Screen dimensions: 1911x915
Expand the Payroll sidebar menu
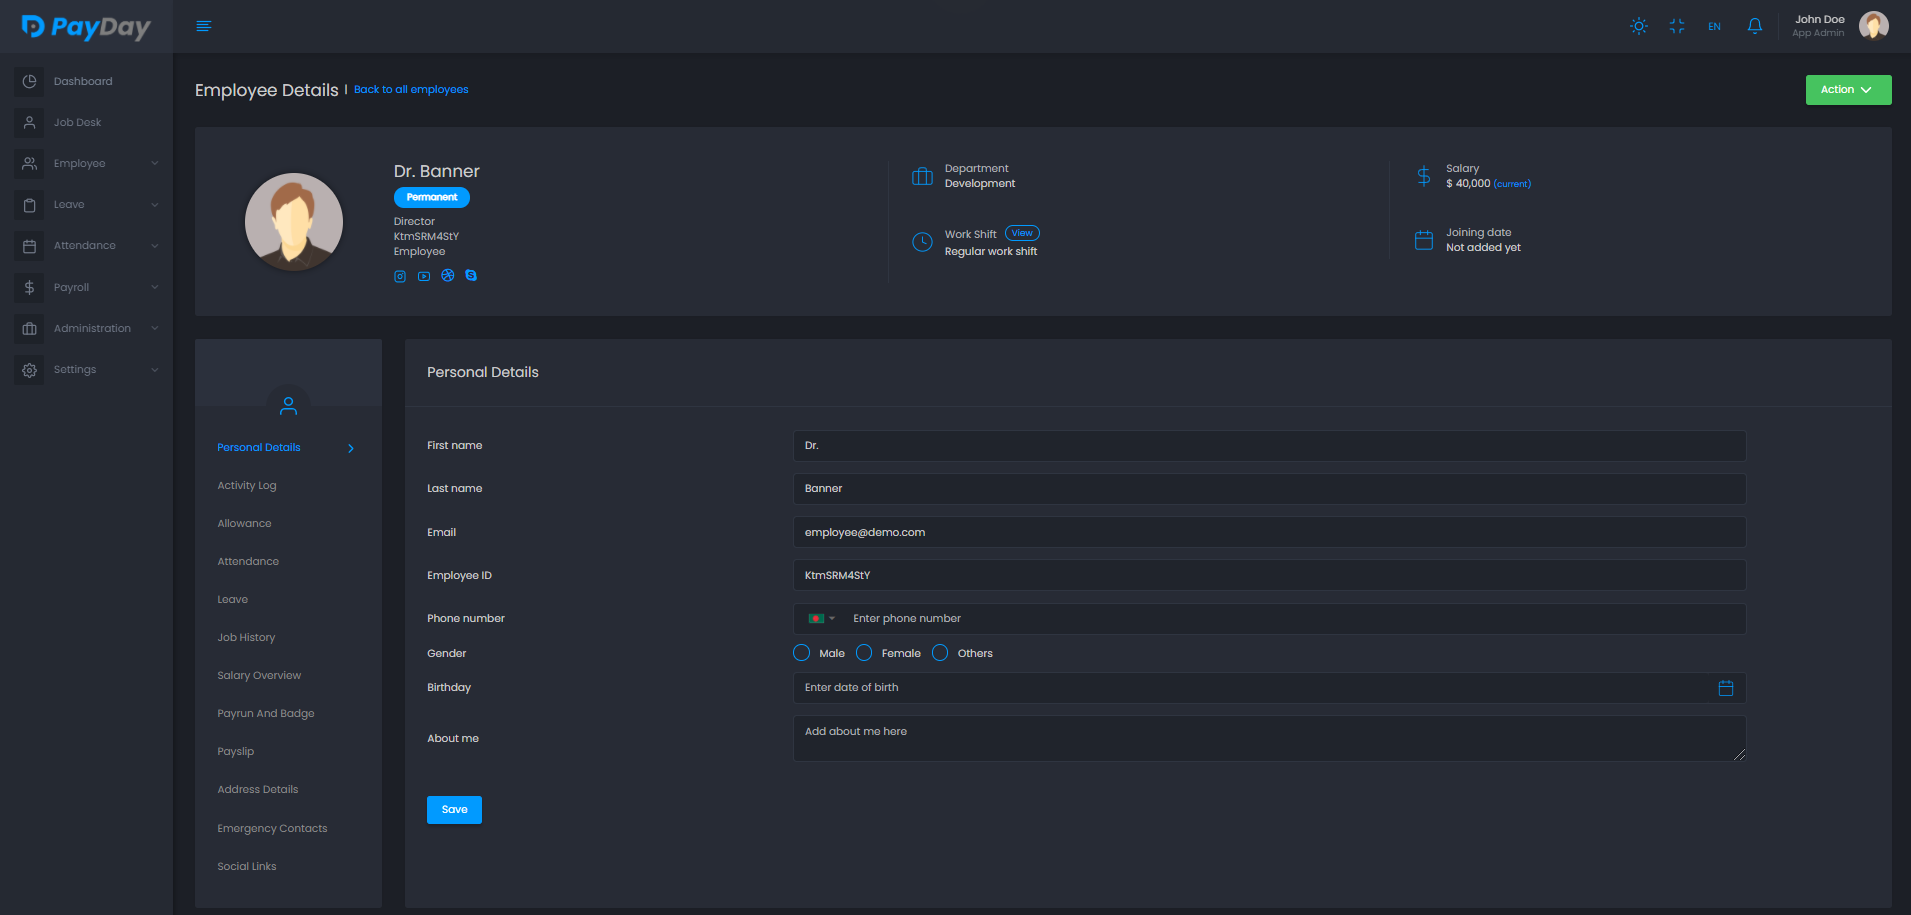click(86, 287)
